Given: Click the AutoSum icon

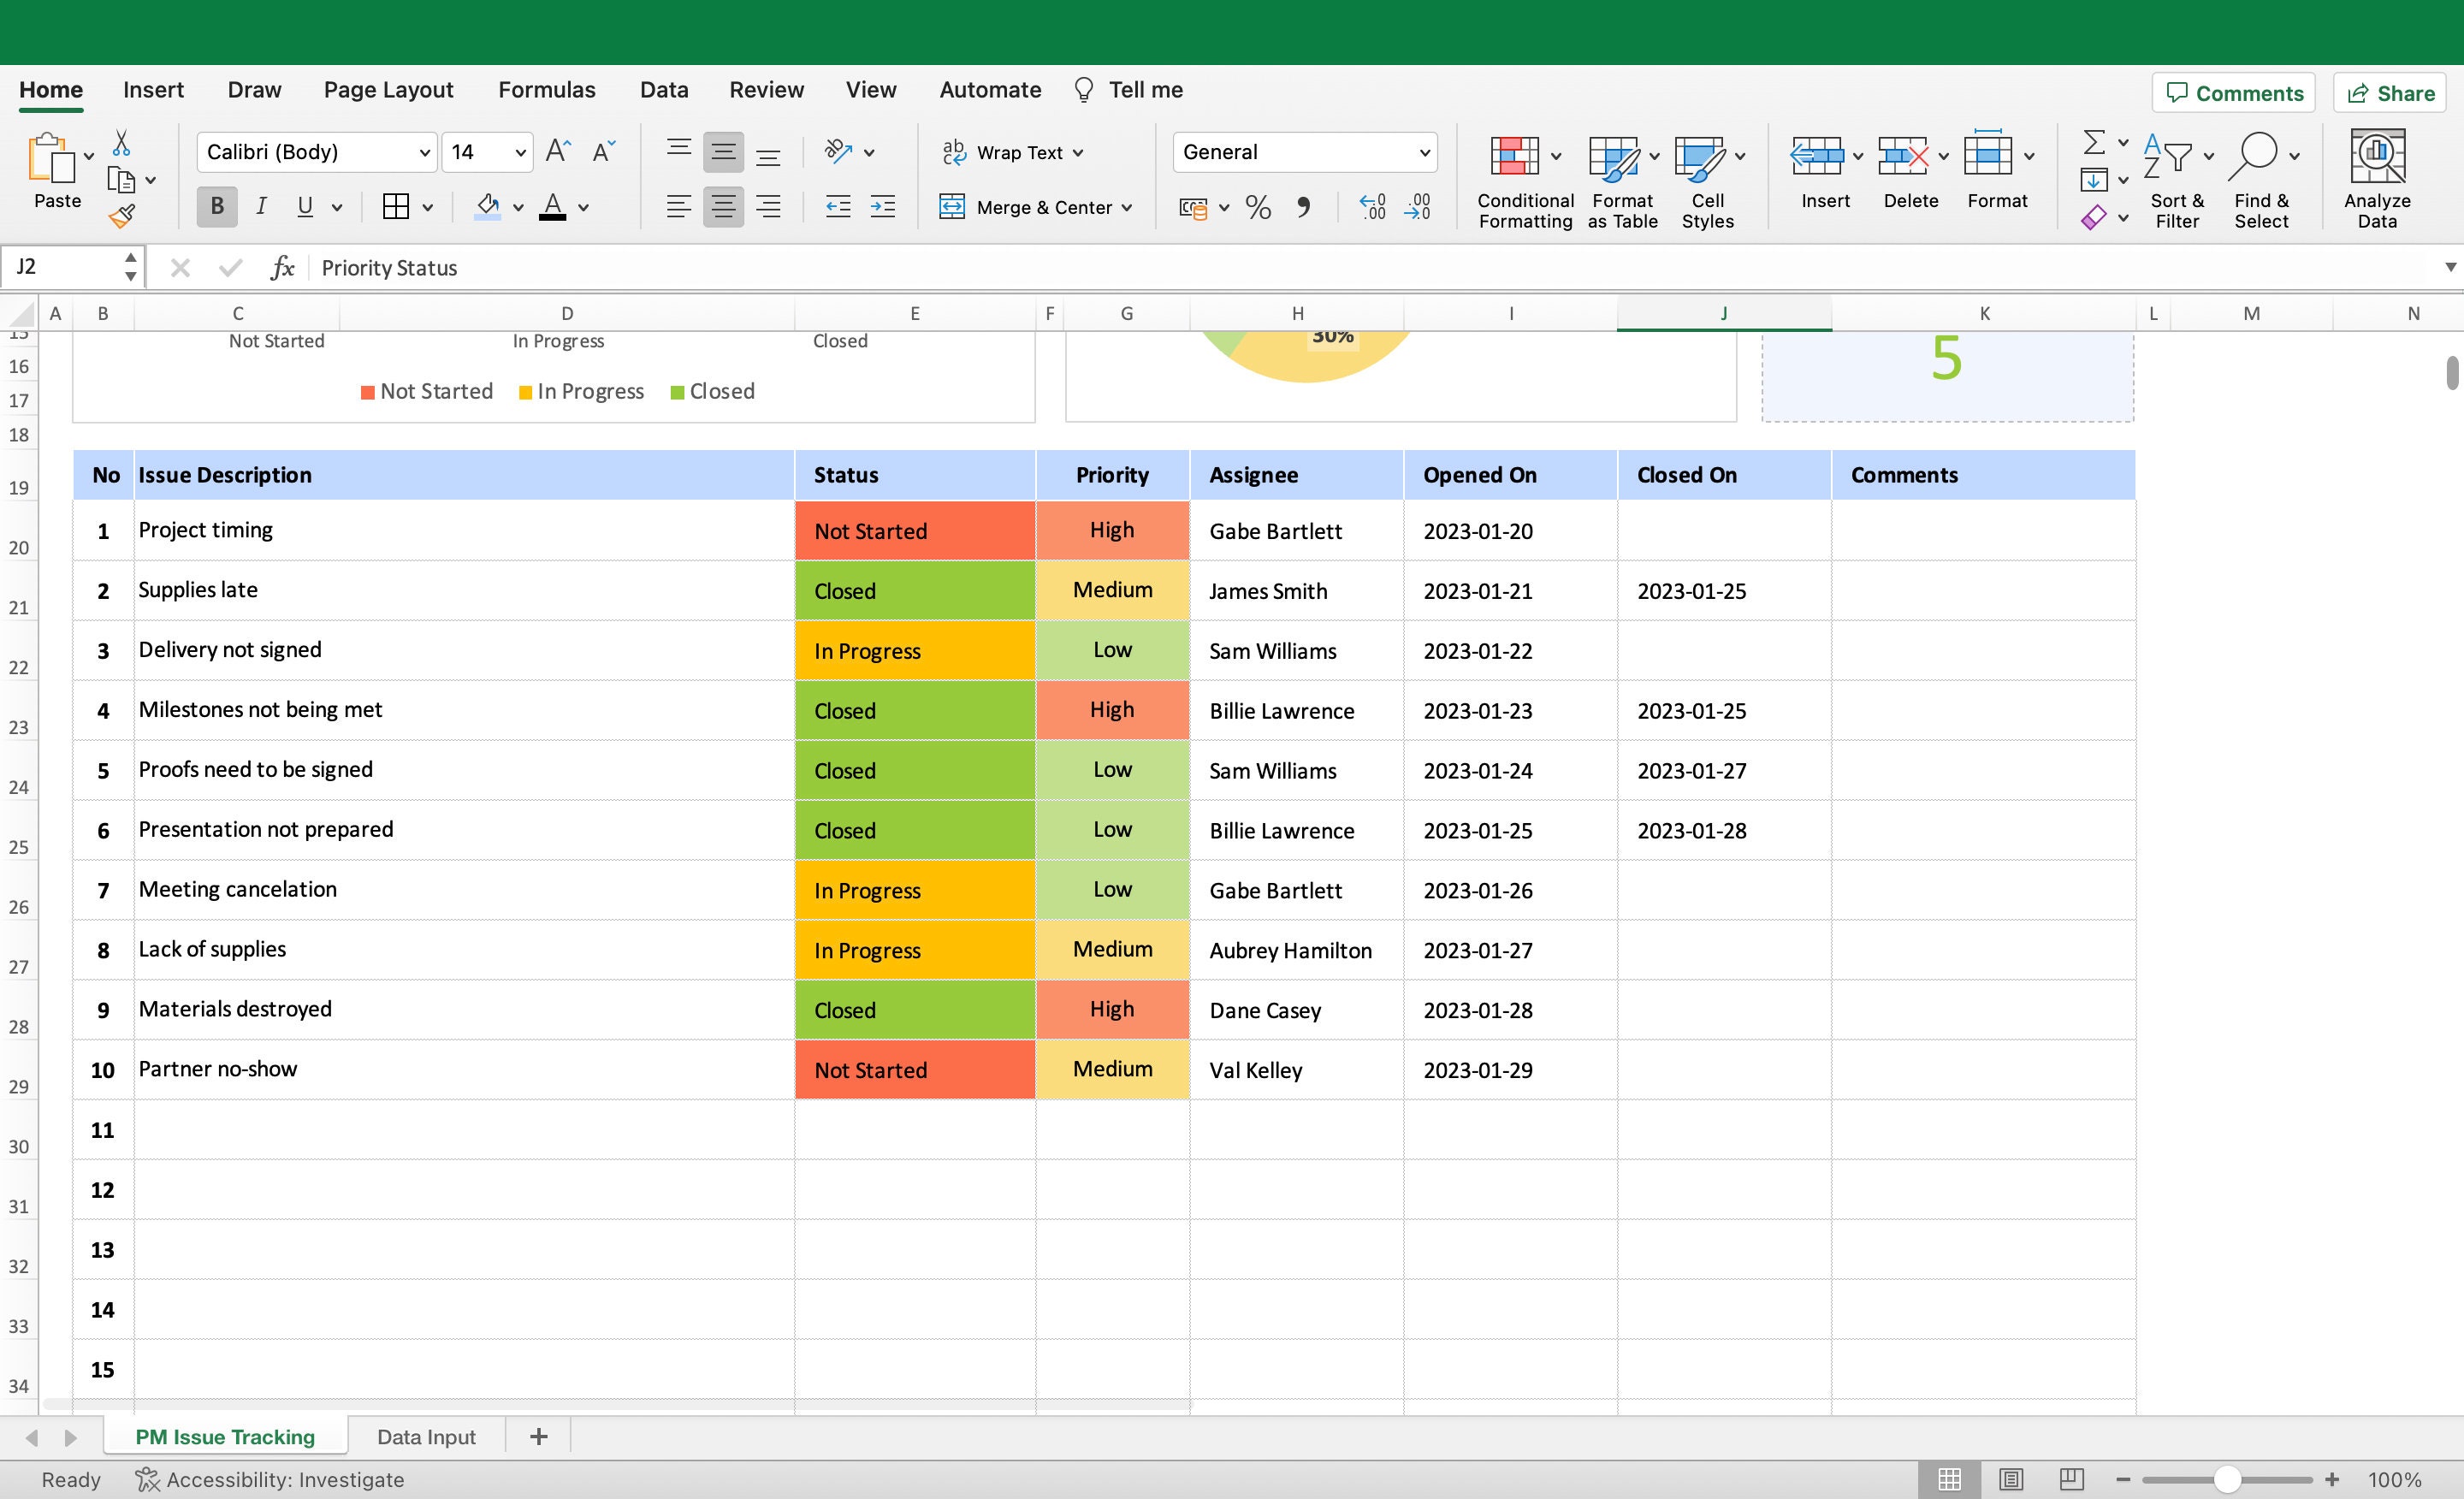Looking at the screenshot, I should 2095,142.
